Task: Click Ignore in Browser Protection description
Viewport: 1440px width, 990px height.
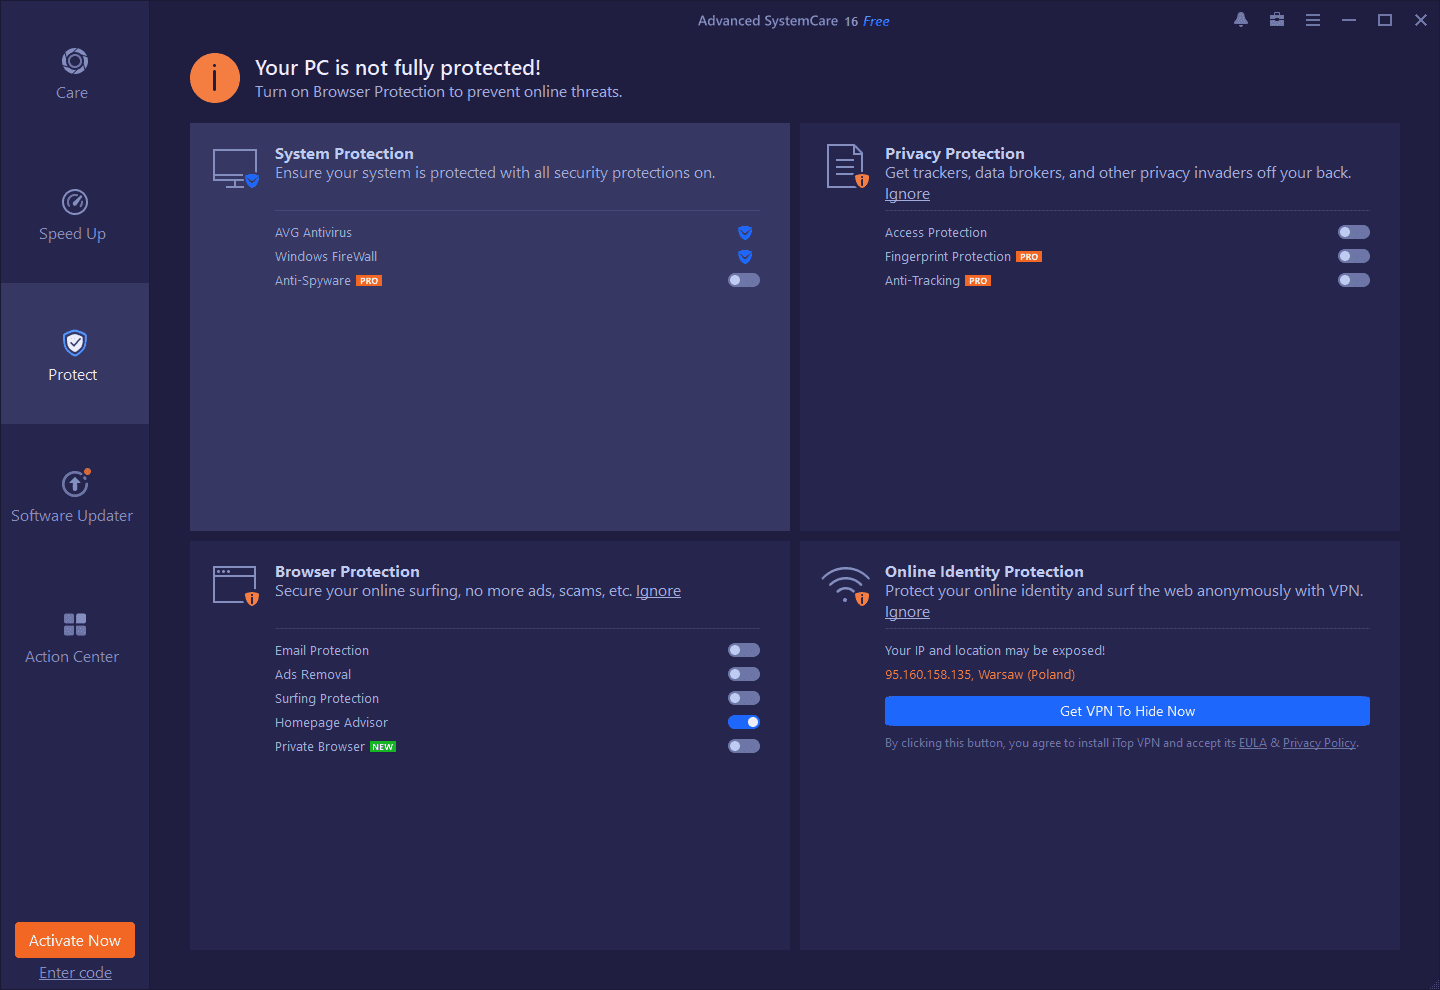Action: 658,591
